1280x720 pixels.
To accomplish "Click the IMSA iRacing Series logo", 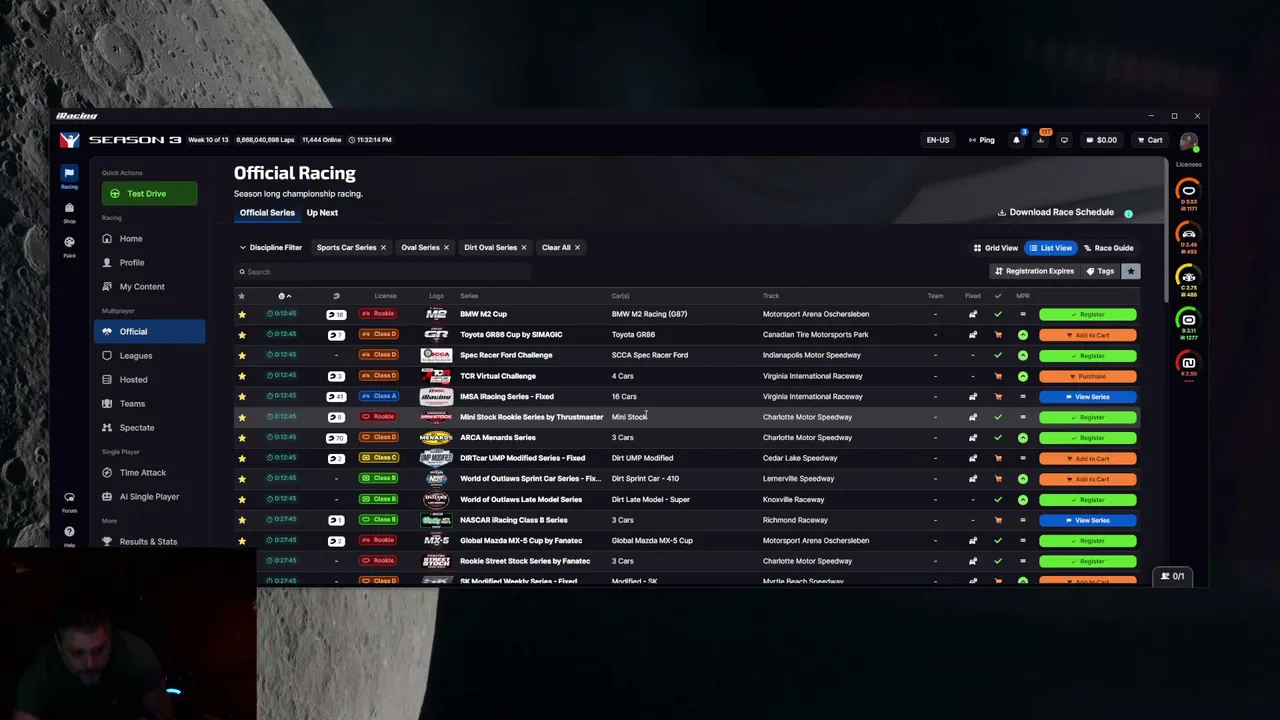I will 436,396.
